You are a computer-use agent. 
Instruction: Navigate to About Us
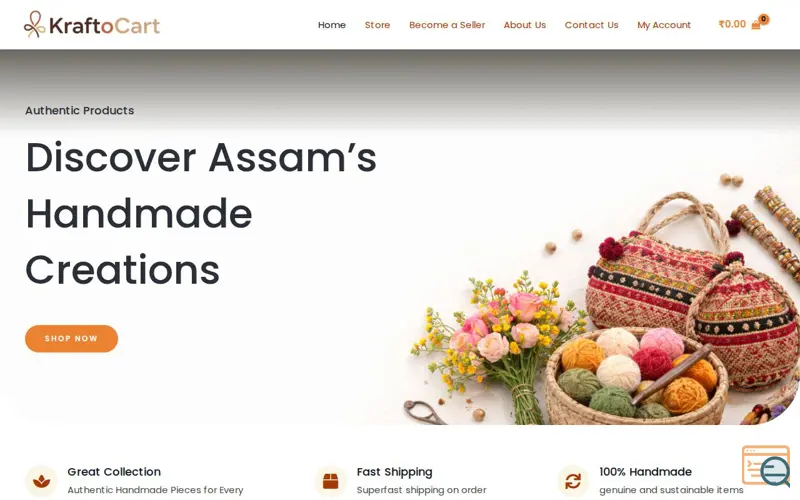point(524,25)
